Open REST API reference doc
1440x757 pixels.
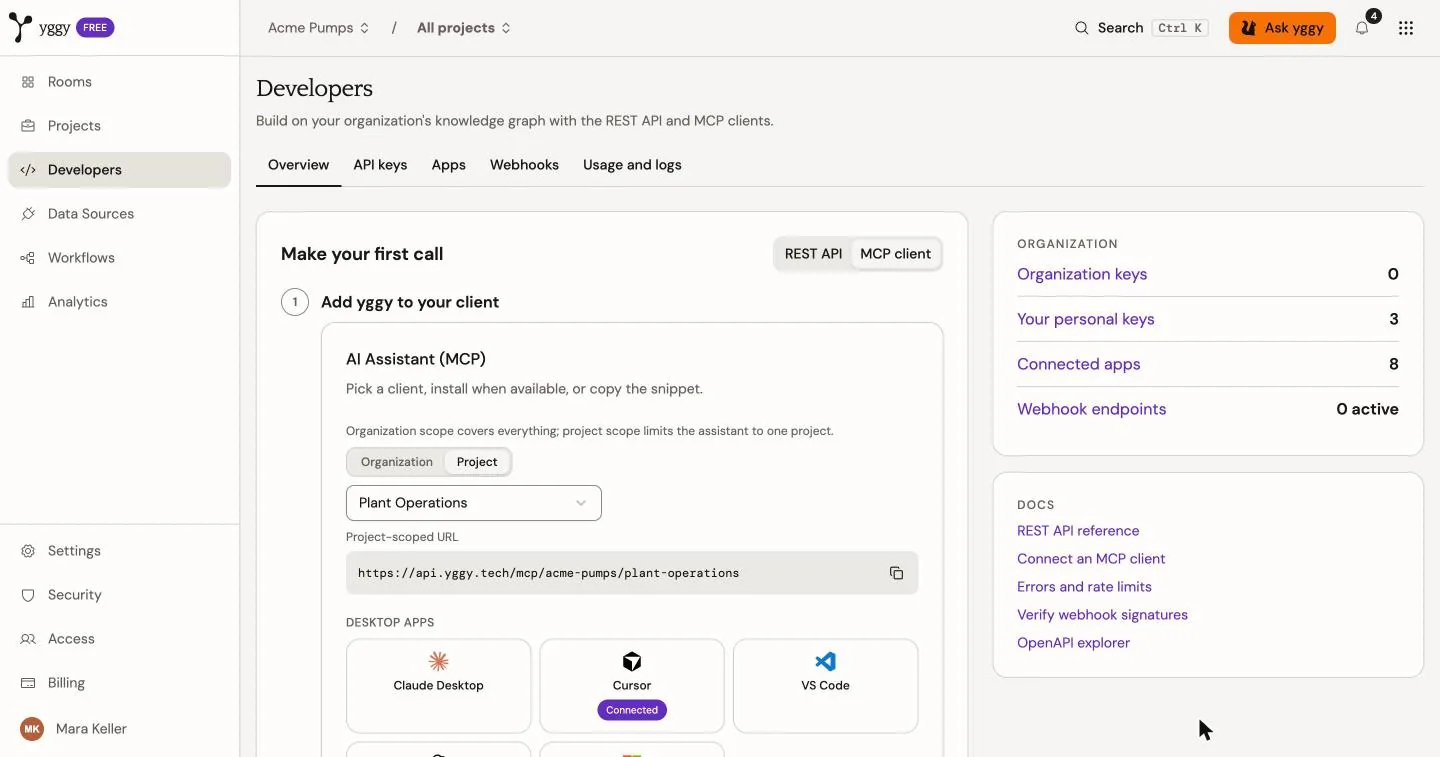pyautogui.click(x=1078, y=531)
